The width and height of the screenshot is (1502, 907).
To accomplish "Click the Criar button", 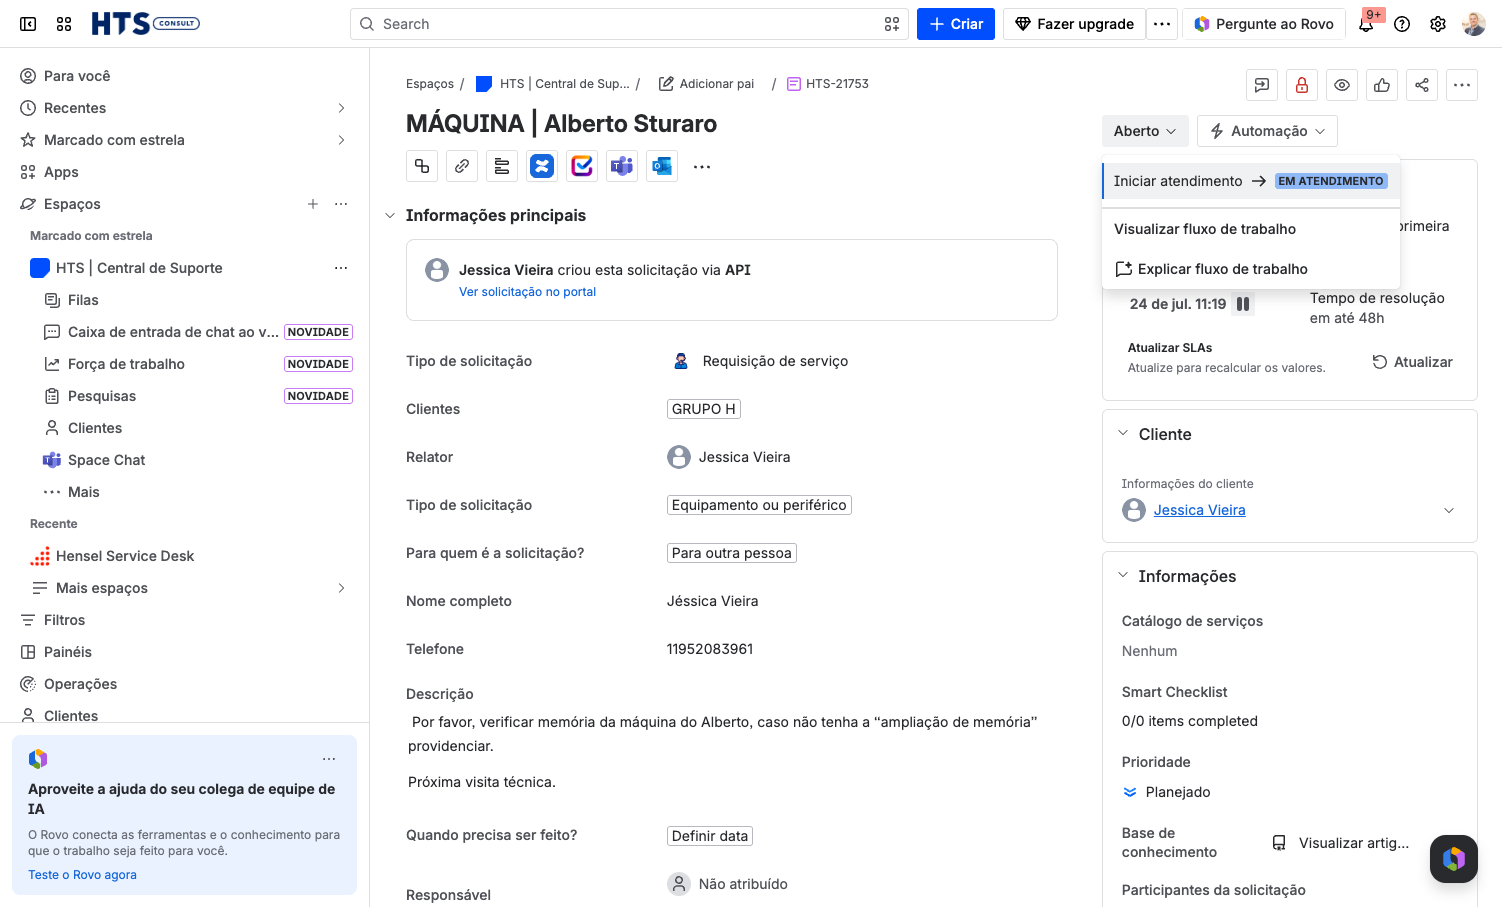I will point(956,24).
